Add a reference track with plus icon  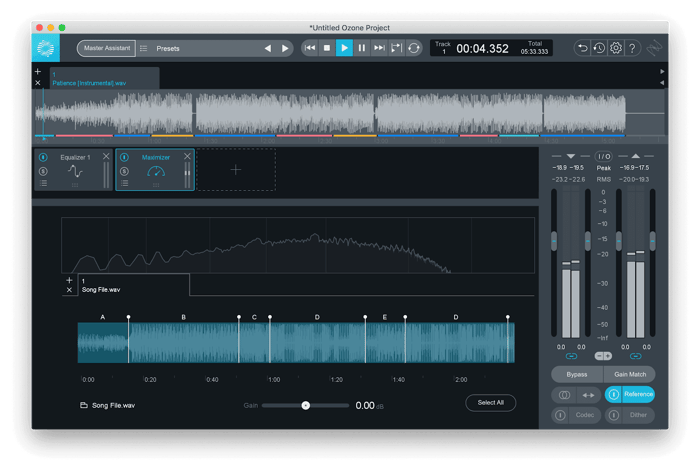coord(69,280)
